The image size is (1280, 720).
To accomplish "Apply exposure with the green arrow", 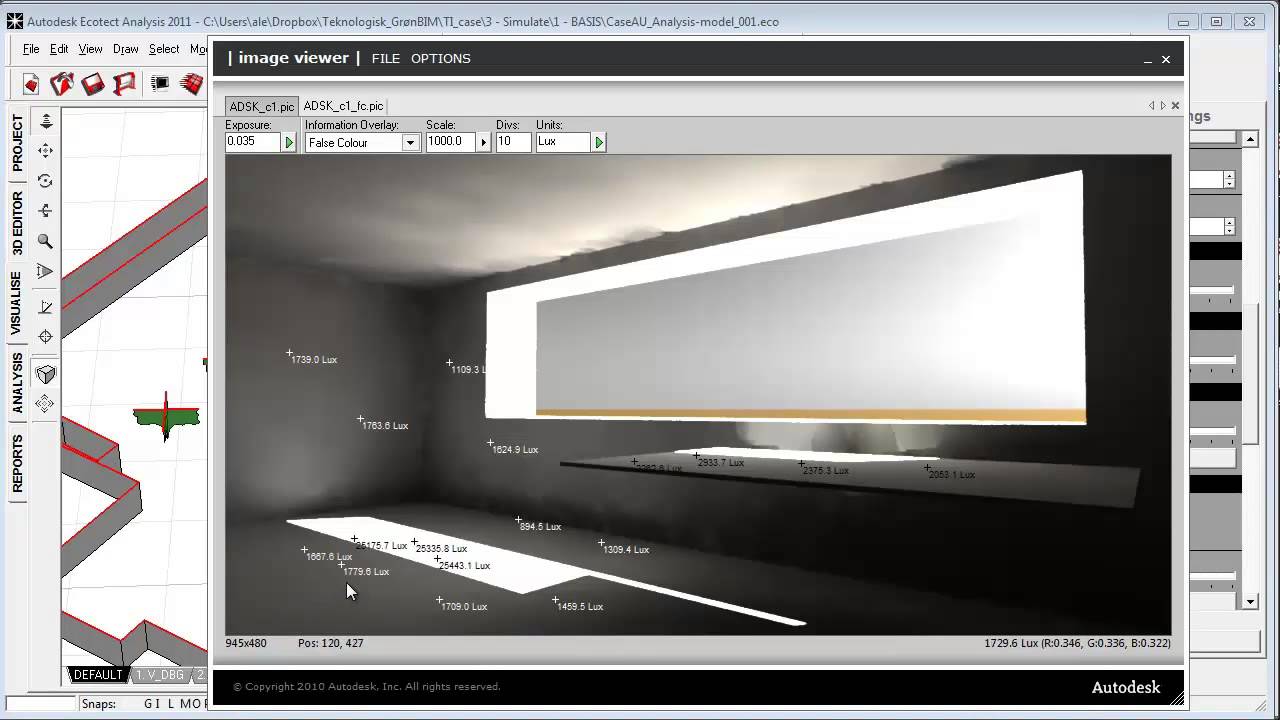I will coord(289,143).
